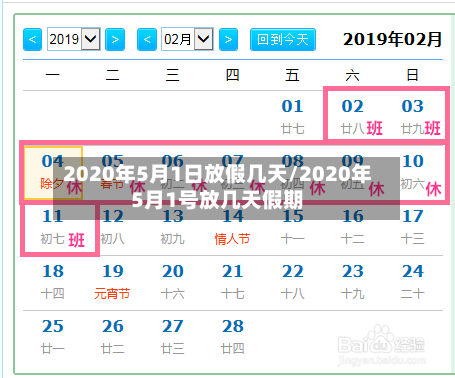This screenshot has height=378, width=455.
Task: Select date 01 廿七
Action: (293, 116)
